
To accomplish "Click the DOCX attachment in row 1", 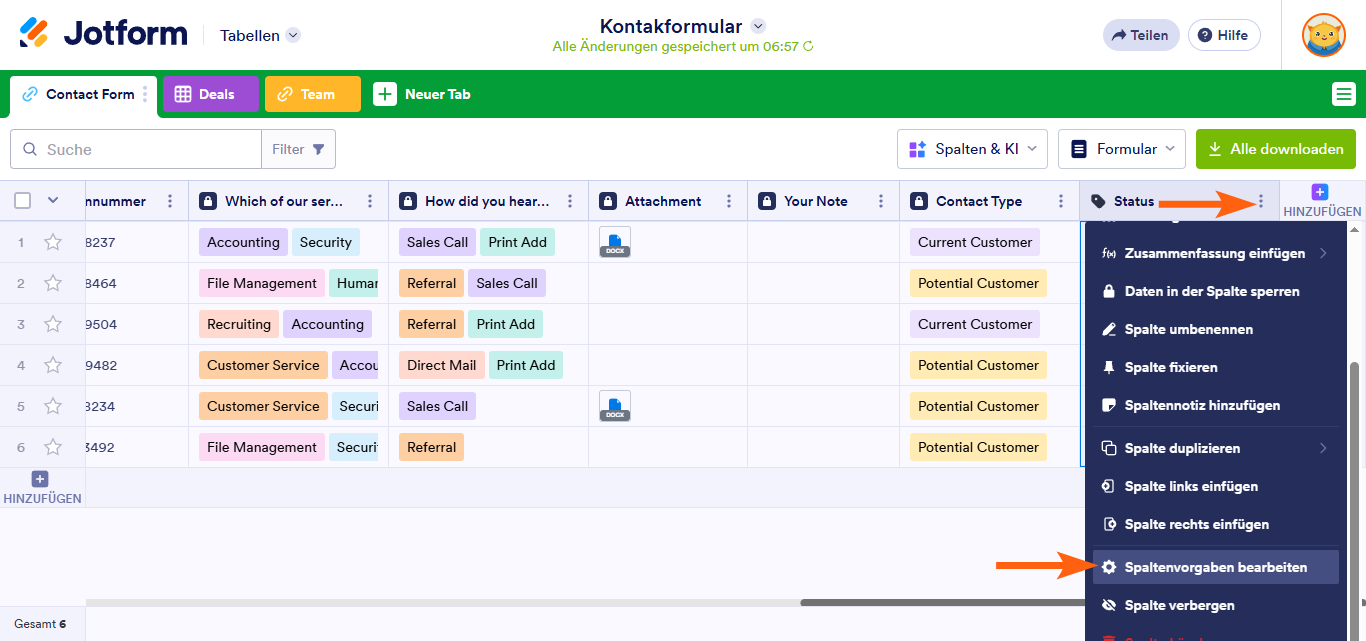I will 614,241.
